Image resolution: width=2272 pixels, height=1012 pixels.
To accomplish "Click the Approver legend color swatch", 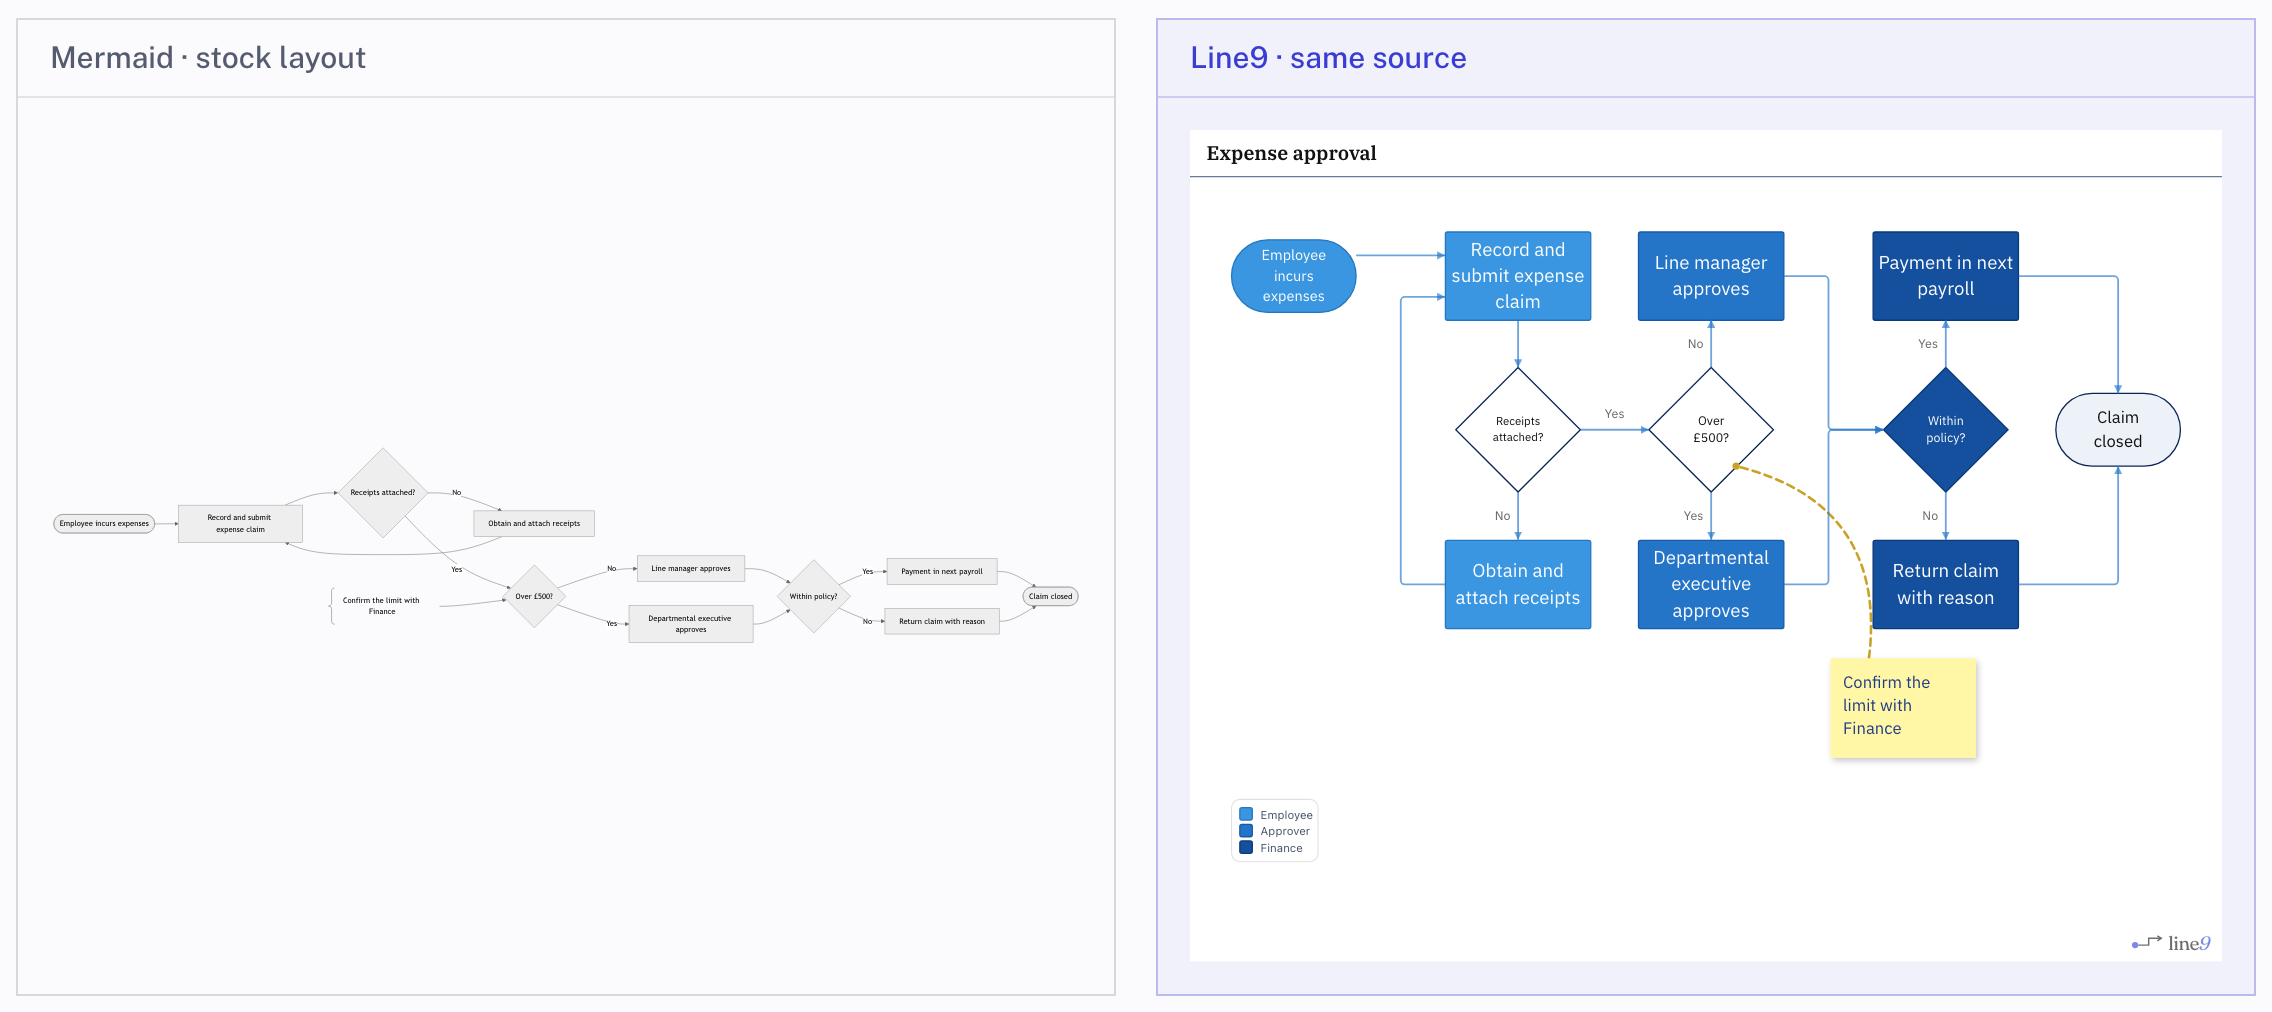I will pyautogui.click(x=1246, y=831).
